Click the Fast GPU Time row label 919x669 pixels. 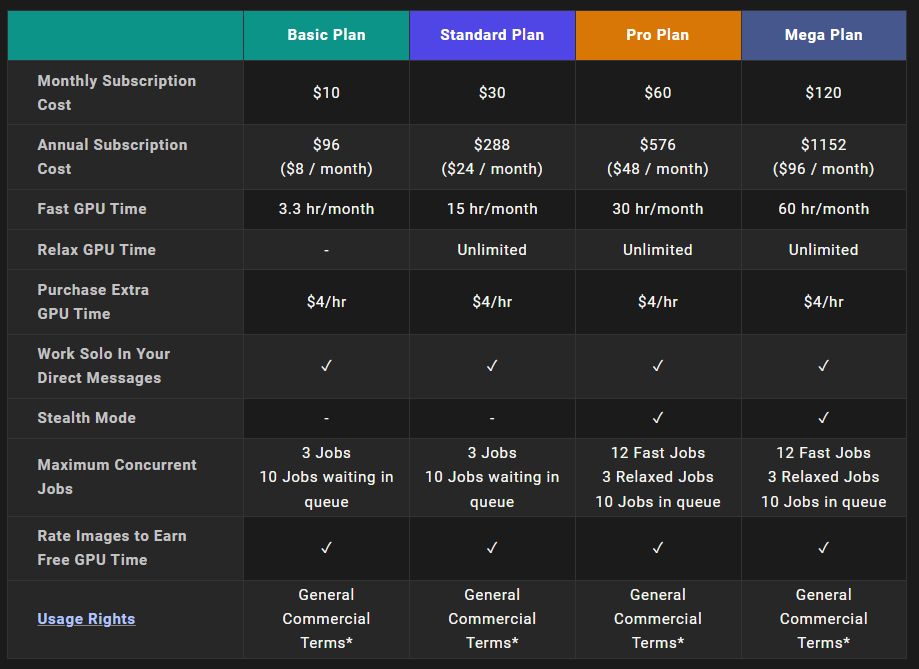pos(92,209)
